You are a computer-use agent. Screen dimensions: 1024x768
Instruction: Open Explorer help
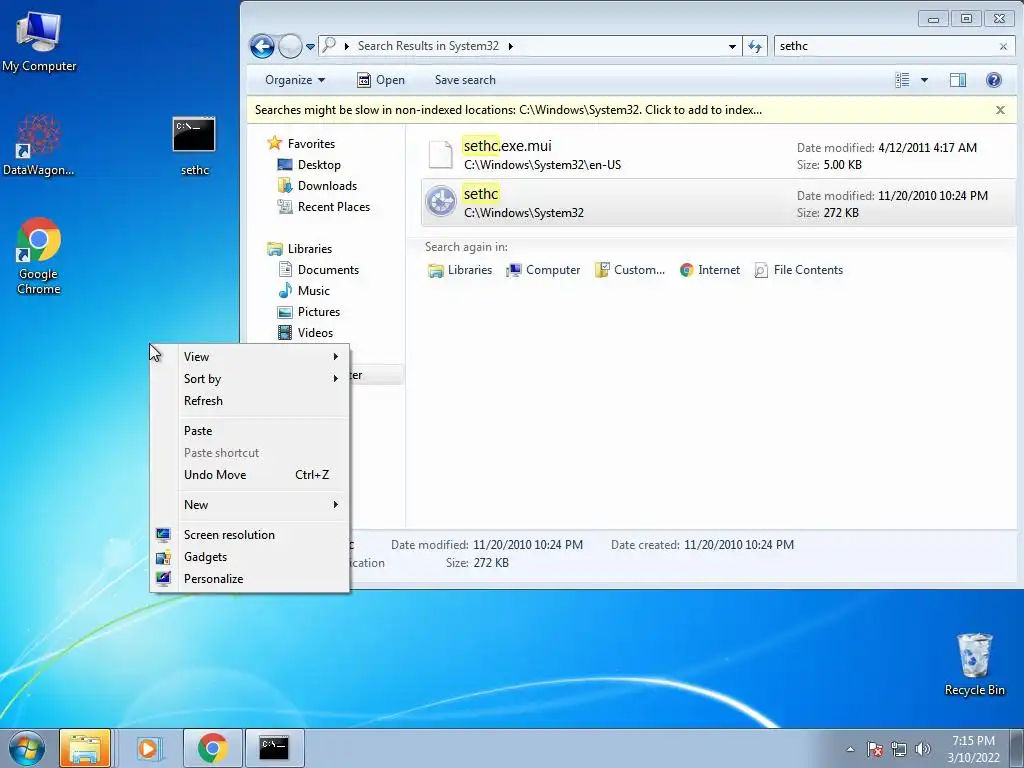pyautogui.click(x=993, y=80)
